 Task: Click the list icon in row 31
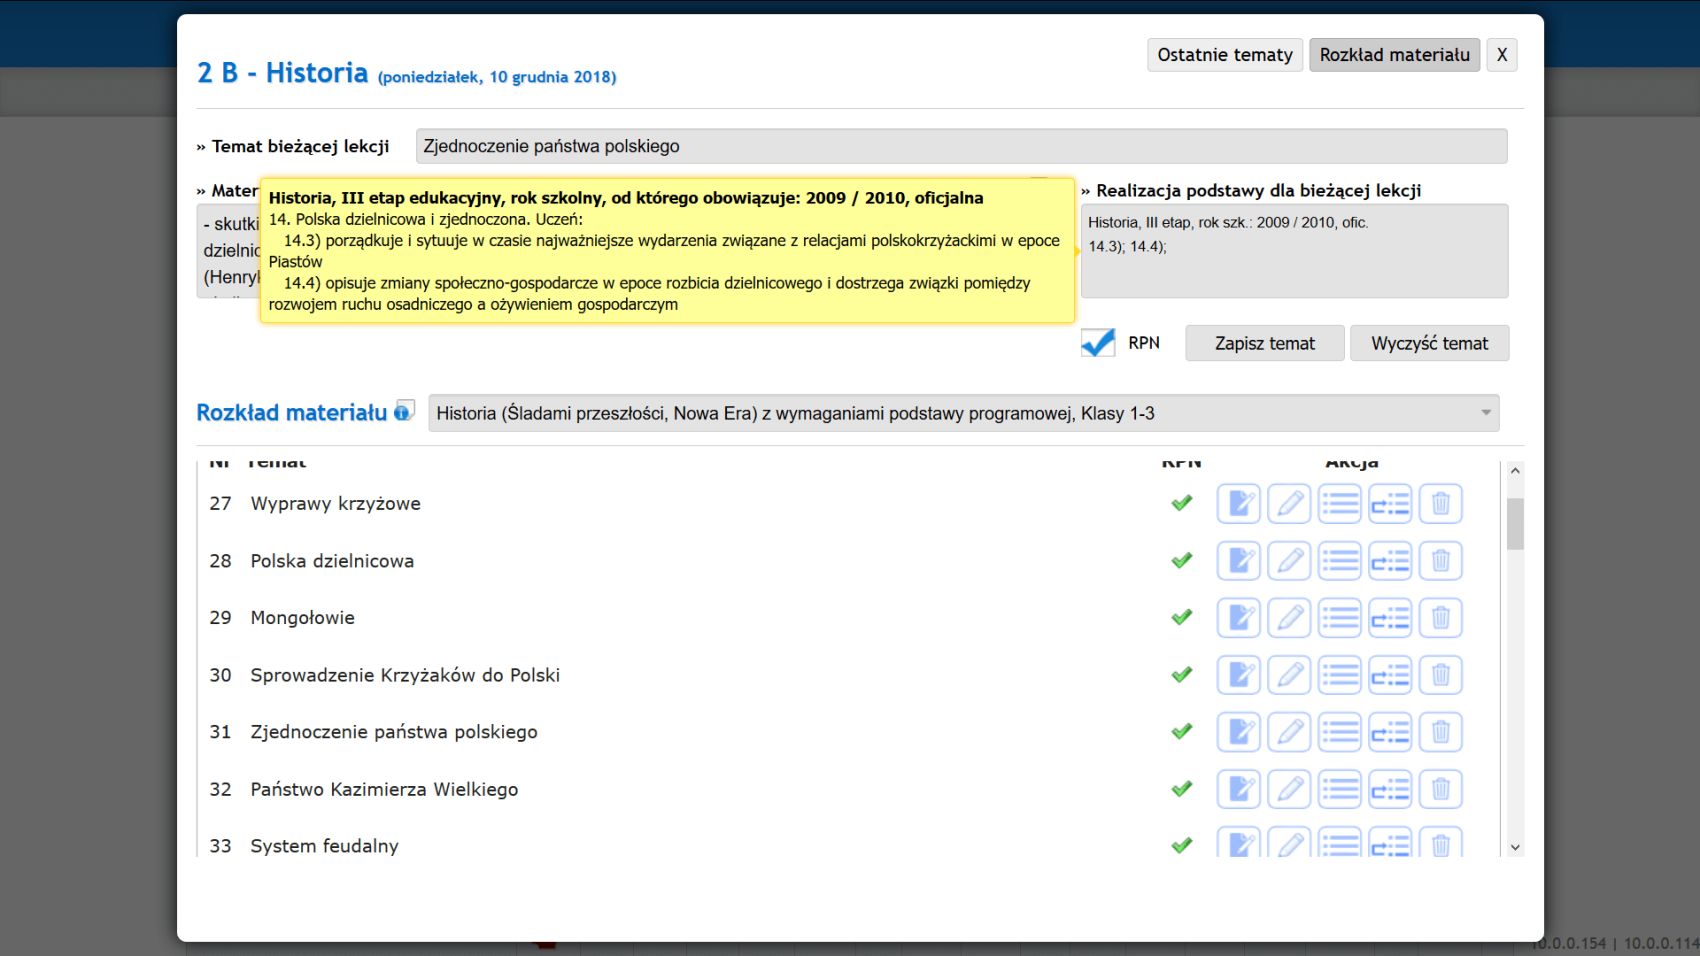1339,732
